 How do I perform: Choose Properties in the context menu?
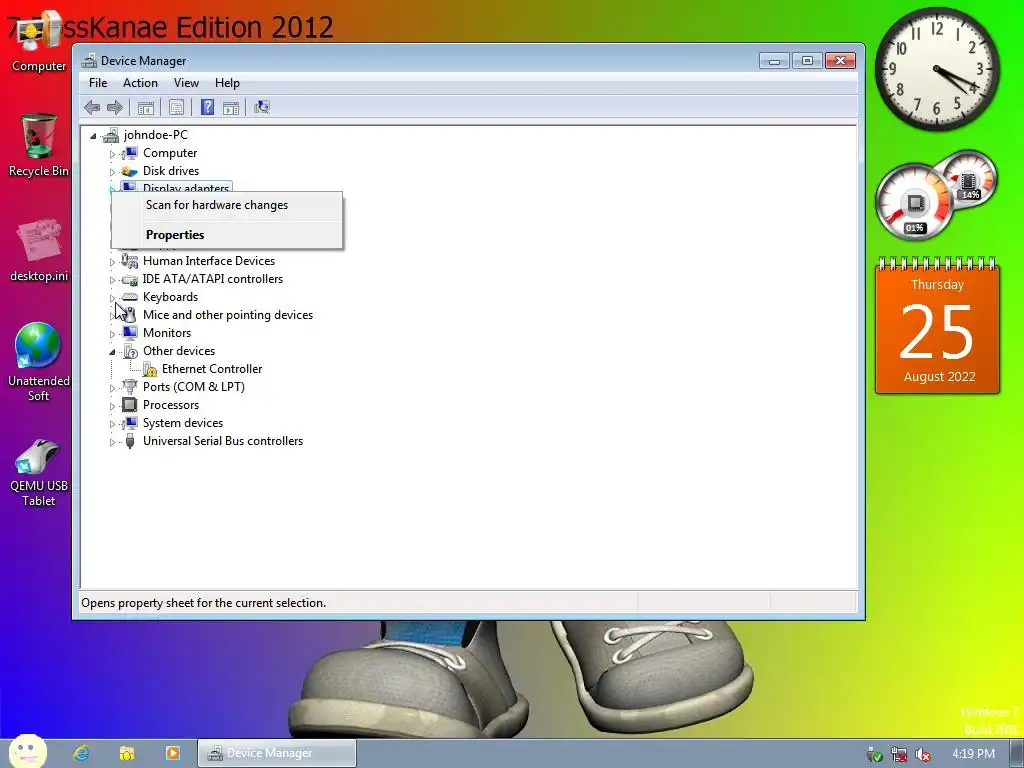[227, 235]
